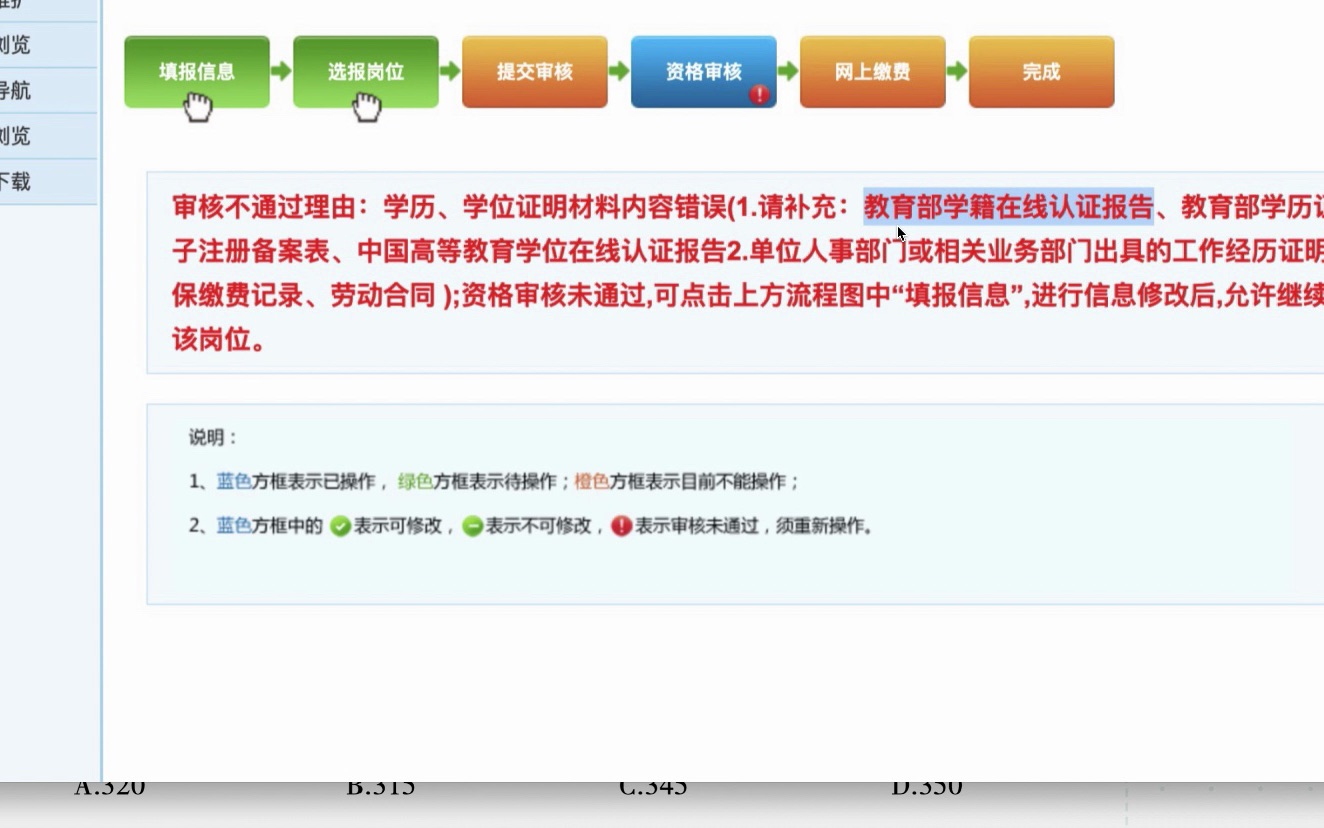The height and width of the screenshot is (828, 1324).
Task: Click the text 表示审核未通过，须重新操作
Action: (x=754, y=526)
